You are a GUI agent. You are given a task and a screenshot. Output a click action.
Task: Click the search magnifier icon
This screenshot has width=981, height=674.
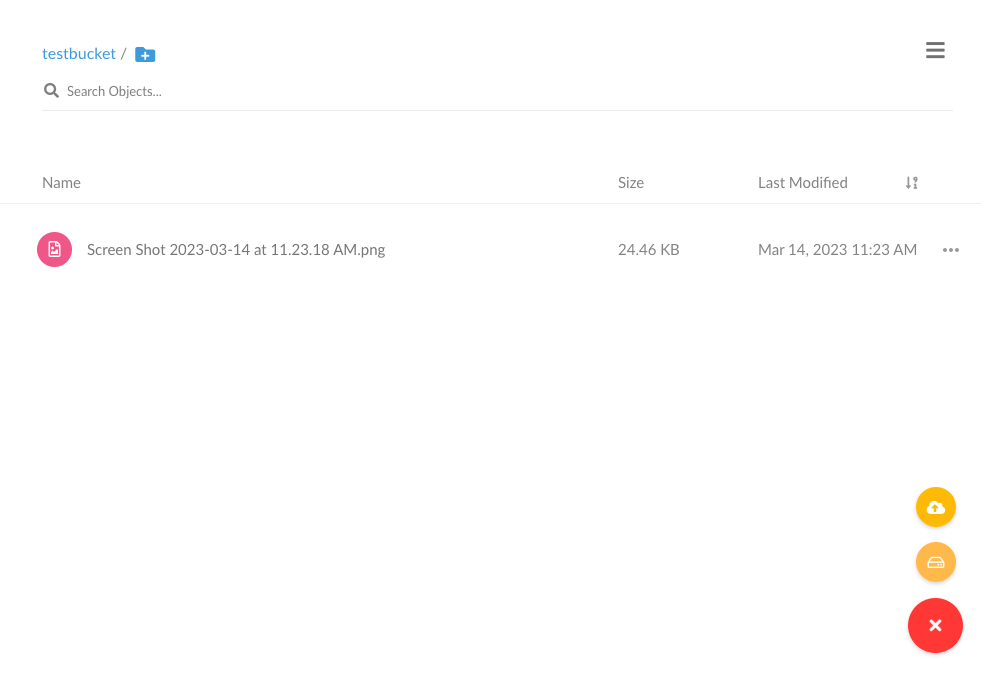coord(51,90)
